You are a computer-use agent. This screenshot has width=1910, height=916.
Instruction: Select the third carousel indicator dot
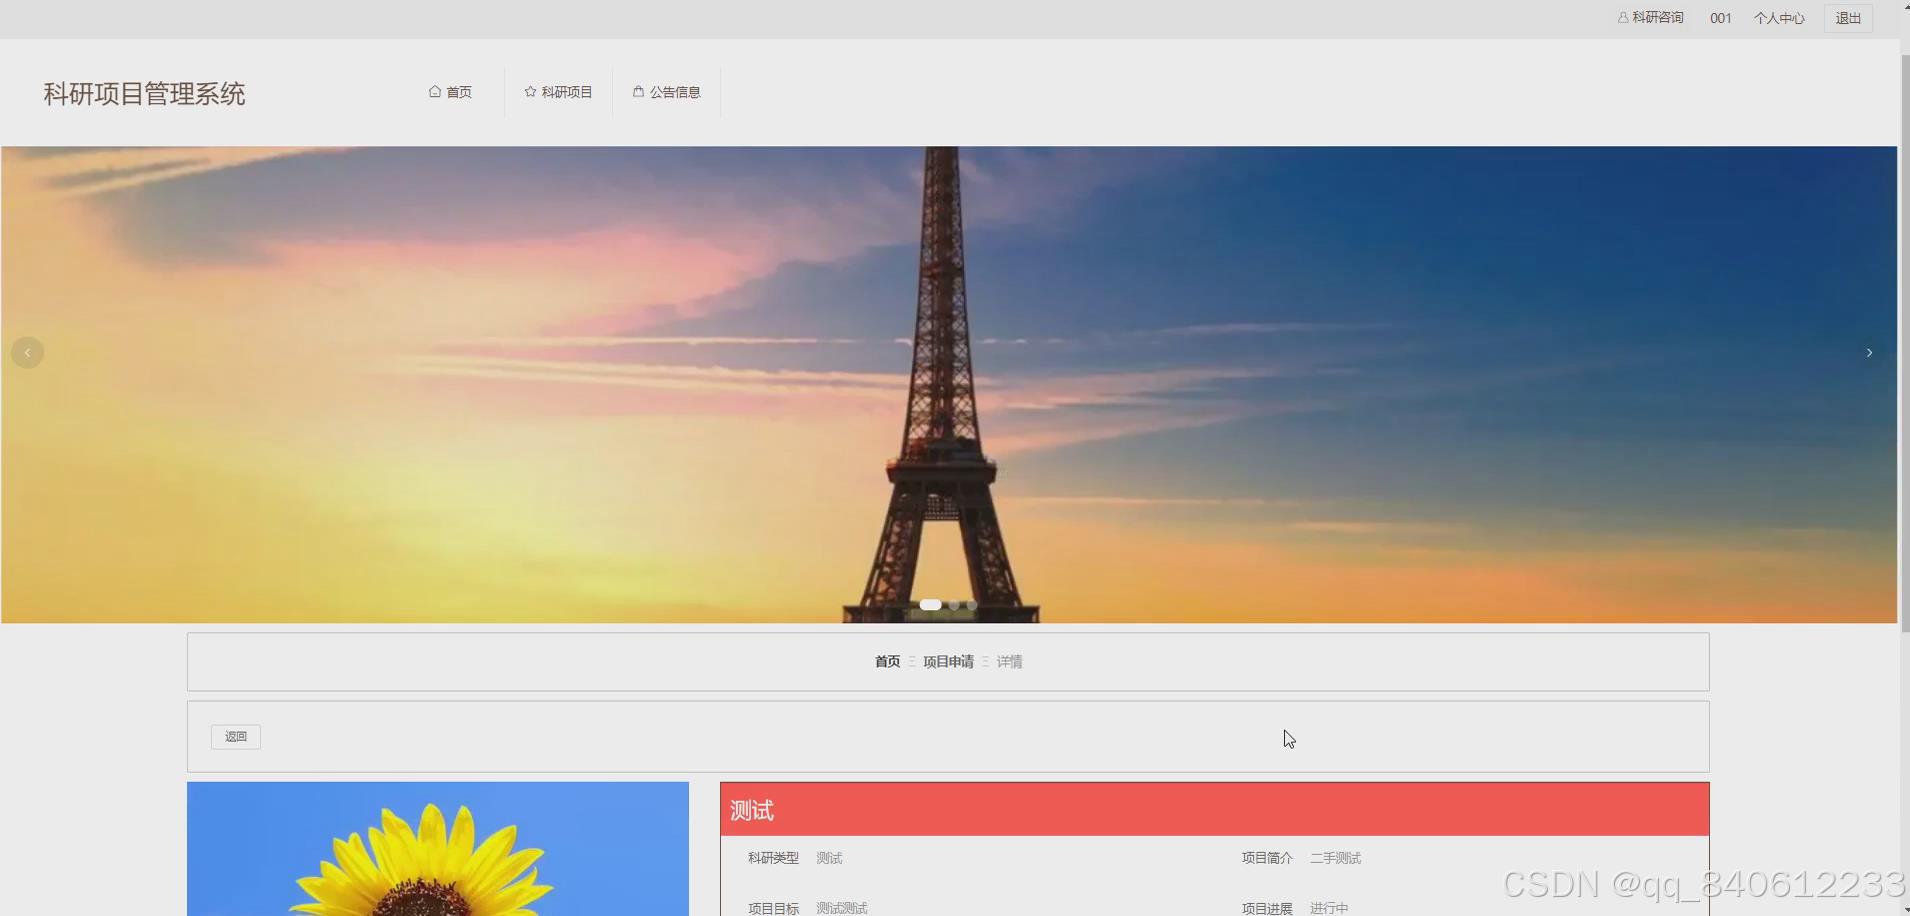[x=972, y=605]
